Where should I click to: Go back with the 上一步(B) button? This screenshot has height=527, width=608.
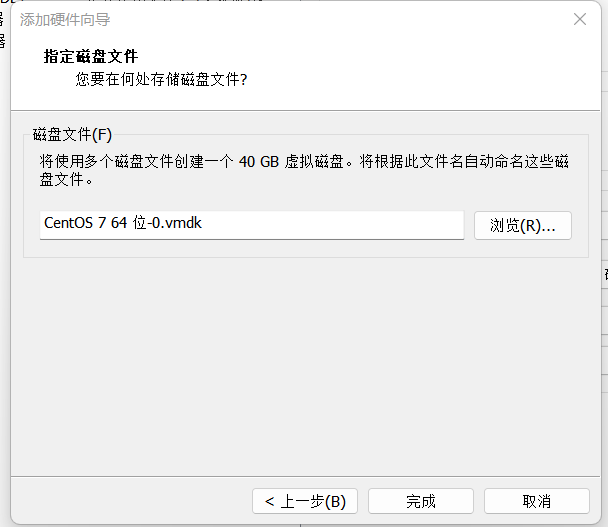(x=305, y=501)
